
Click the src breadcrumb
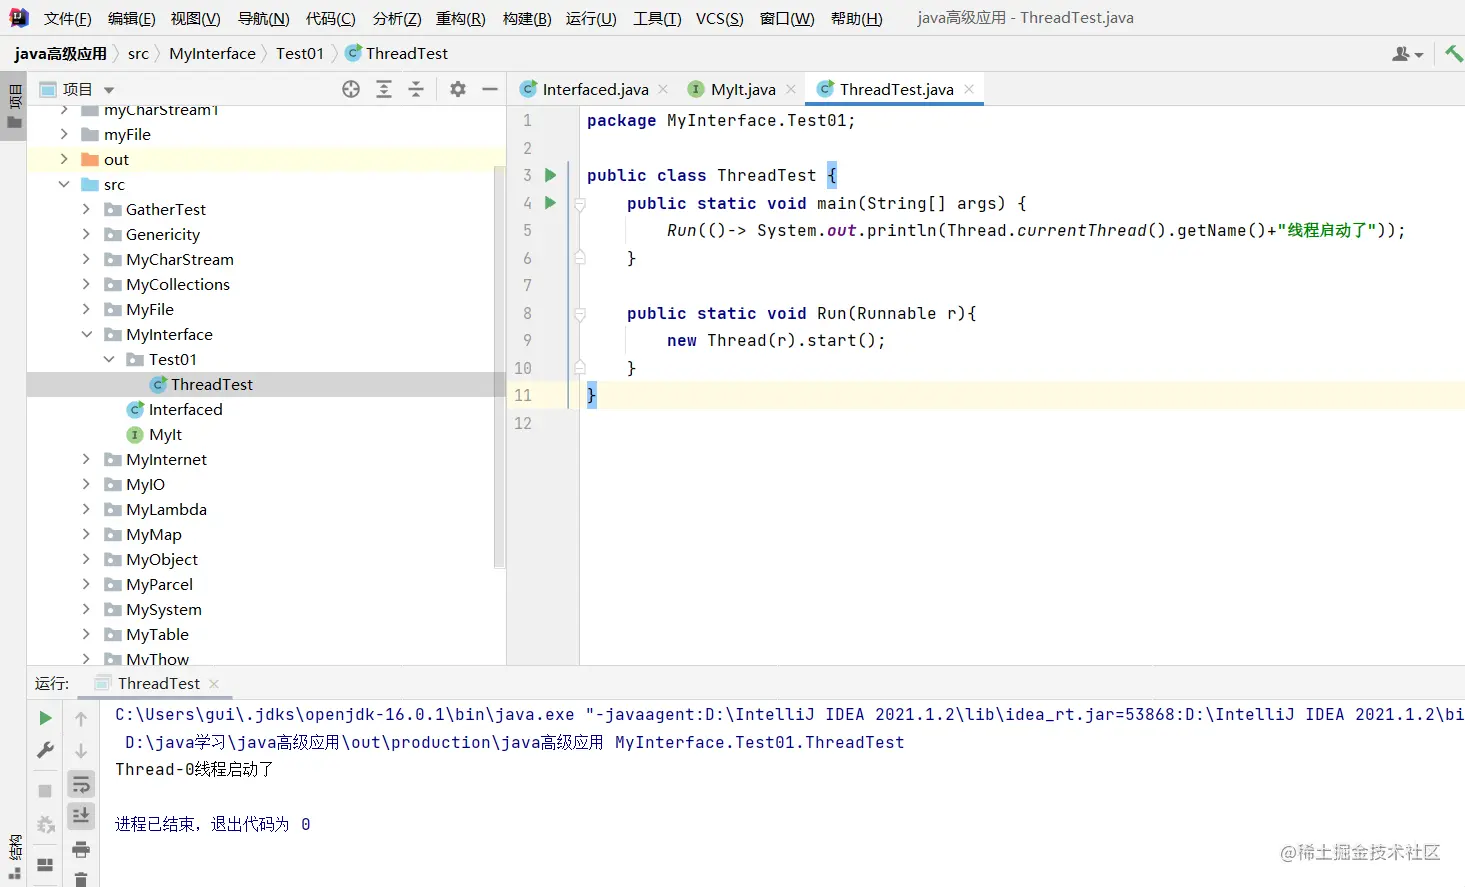pyautogui.click(x=138, y=53)
